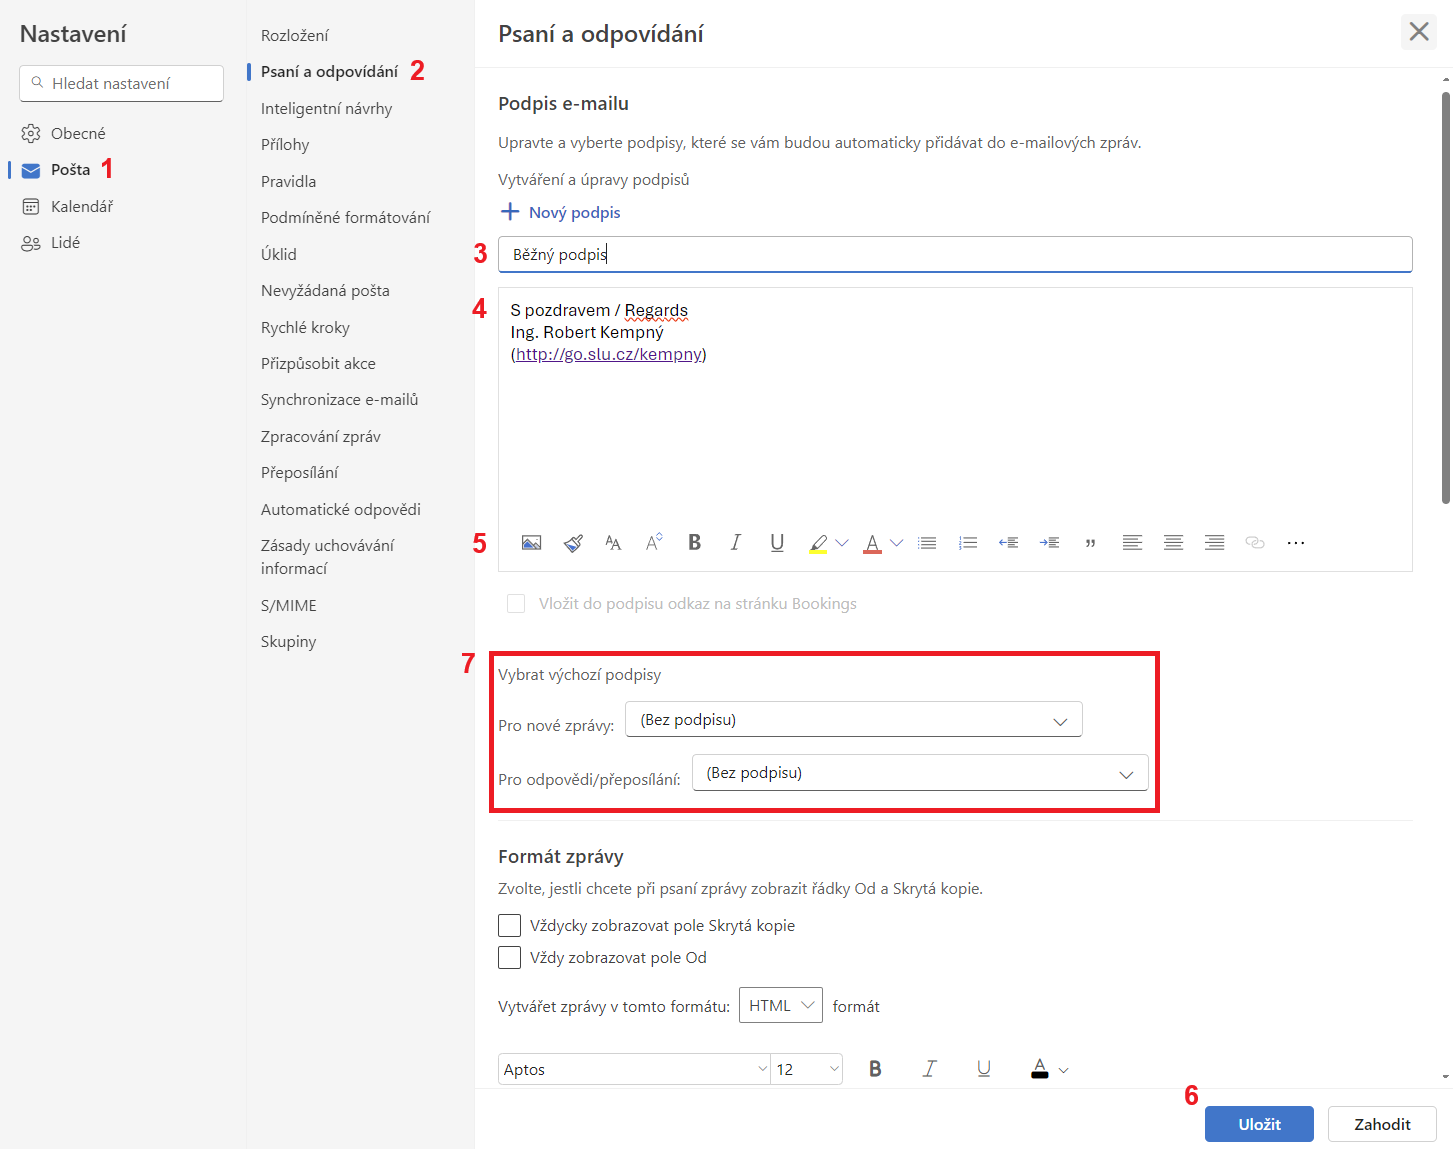Open the HTML message format dropdown

click(x=780, y=1005)
